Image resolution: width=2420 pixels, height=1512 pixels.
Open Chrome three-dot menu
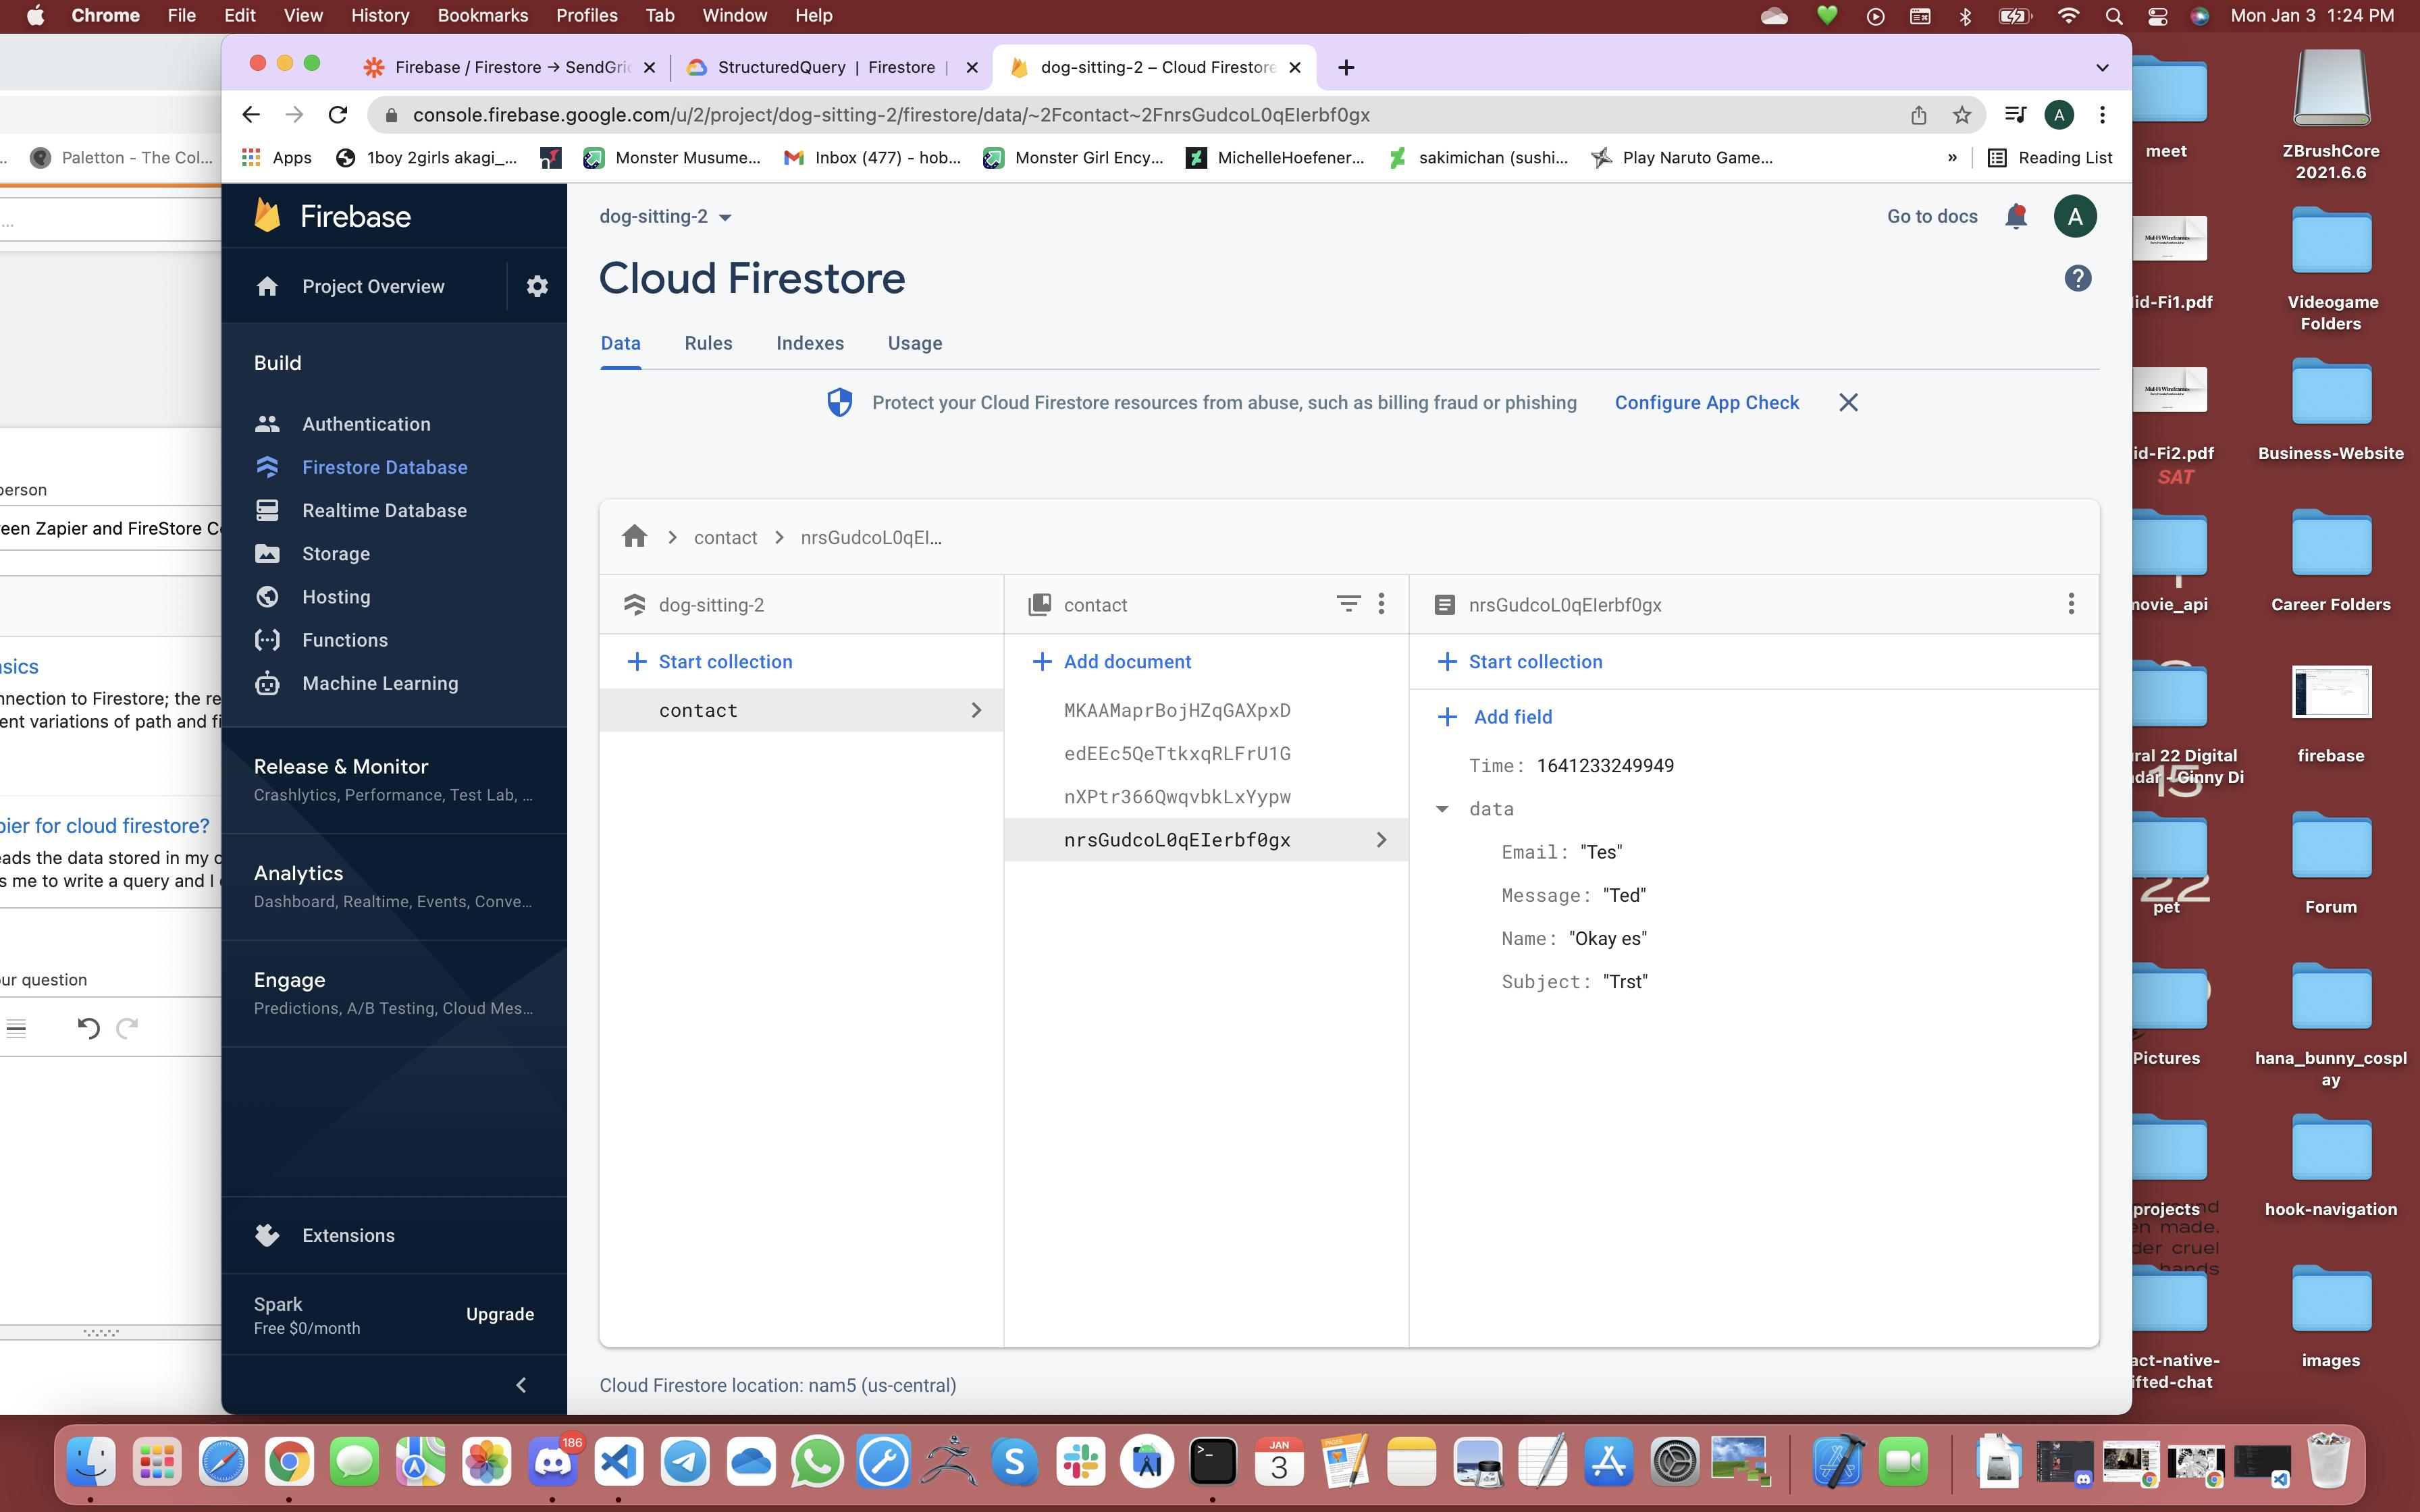click(2102, 115)
